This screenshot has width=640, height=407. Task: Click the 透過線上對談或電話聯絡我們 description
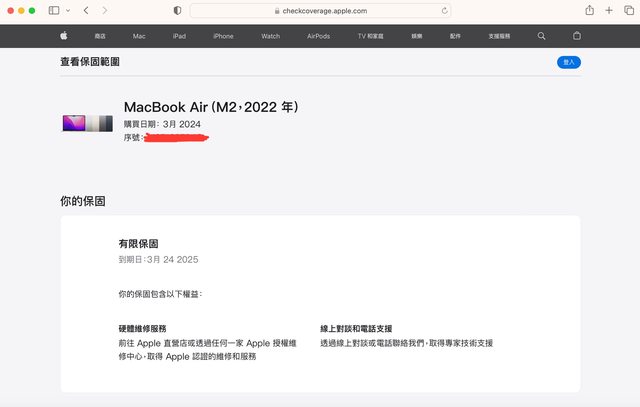407,343
